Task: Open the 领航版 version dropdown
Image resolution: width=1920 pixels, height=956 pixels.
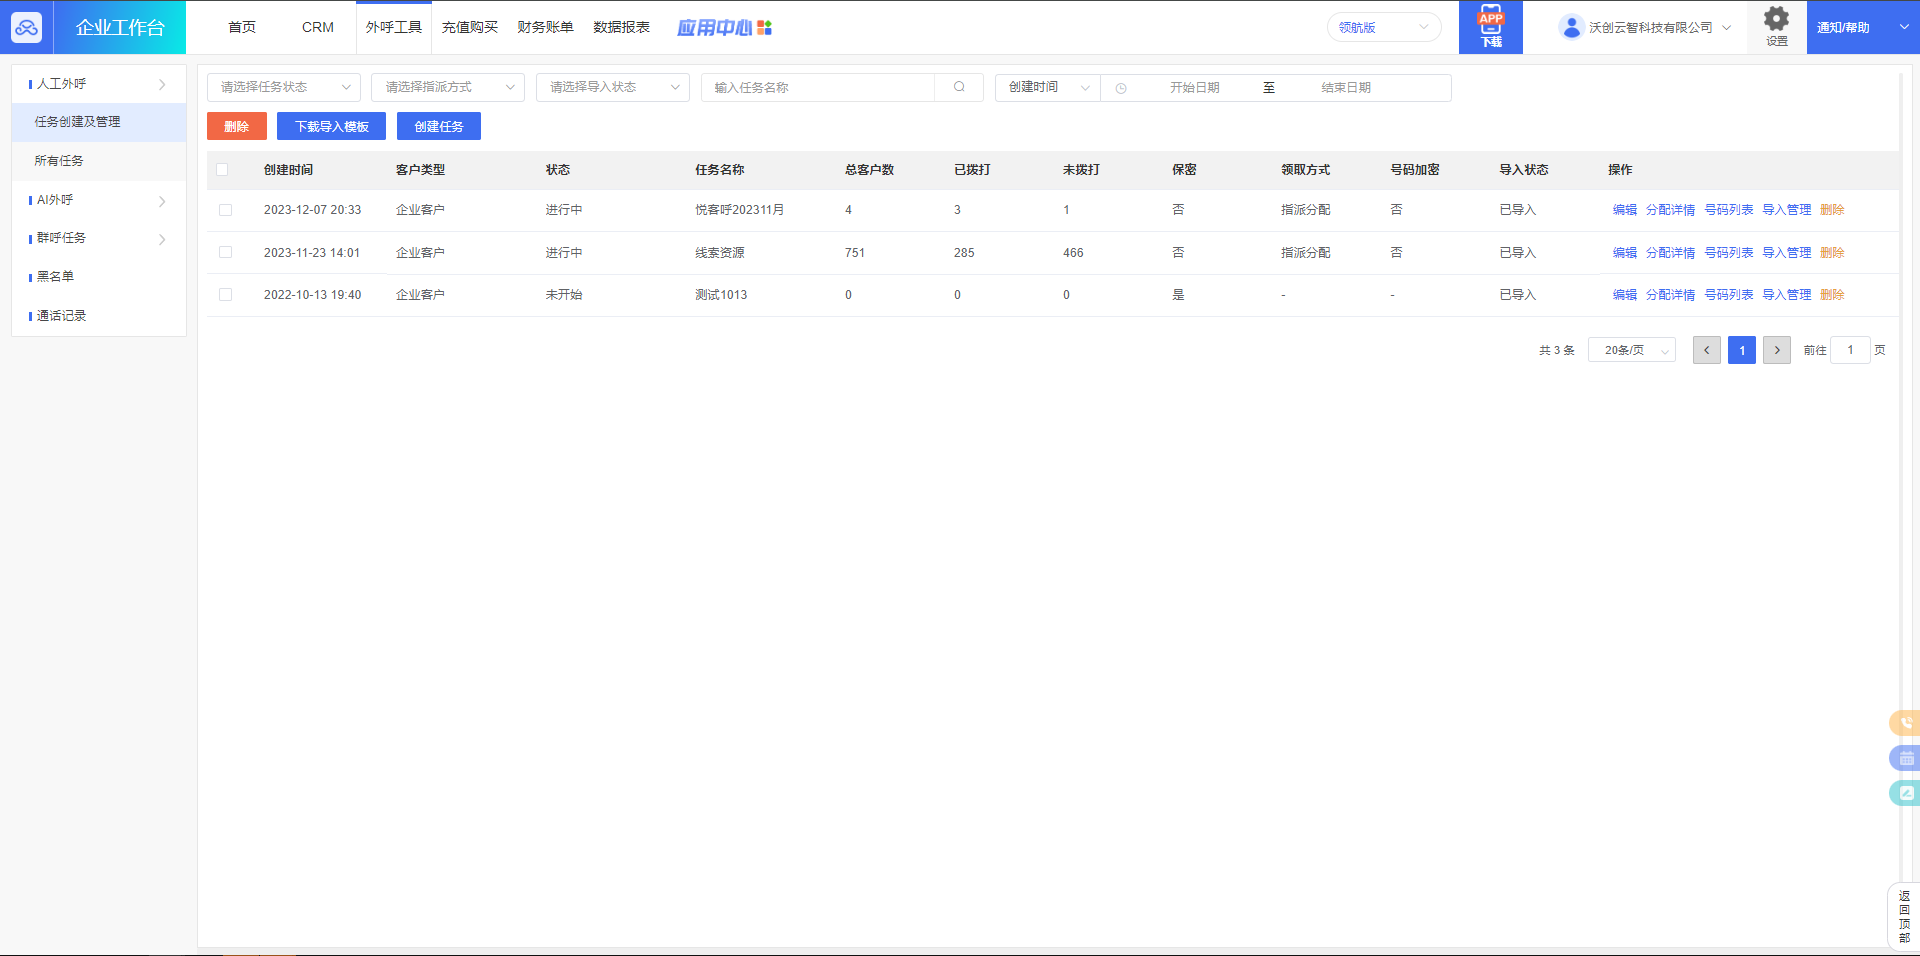Action: point(1384,27)
